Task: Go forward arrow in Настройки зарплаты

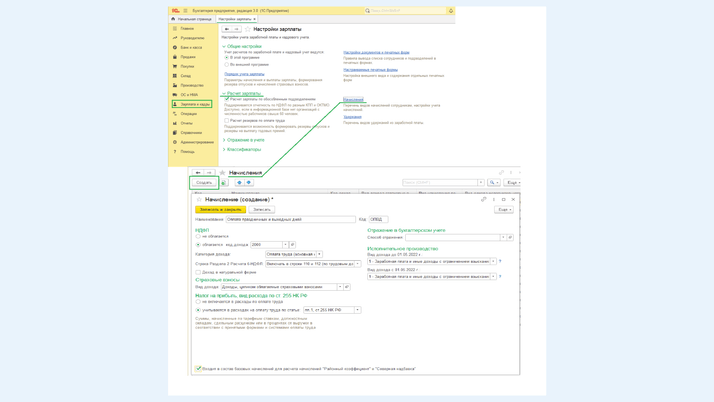Action: pyautogui.click(x=237, y=29)
